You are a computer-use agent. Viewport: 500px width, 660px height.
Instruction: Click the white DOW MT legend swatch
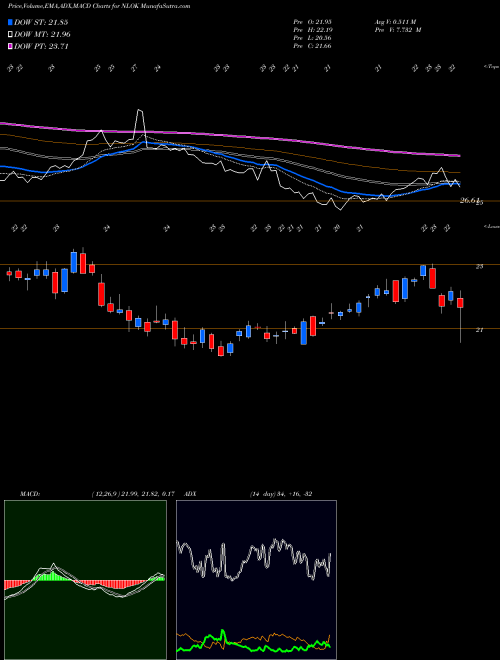[x=10, y=35]
